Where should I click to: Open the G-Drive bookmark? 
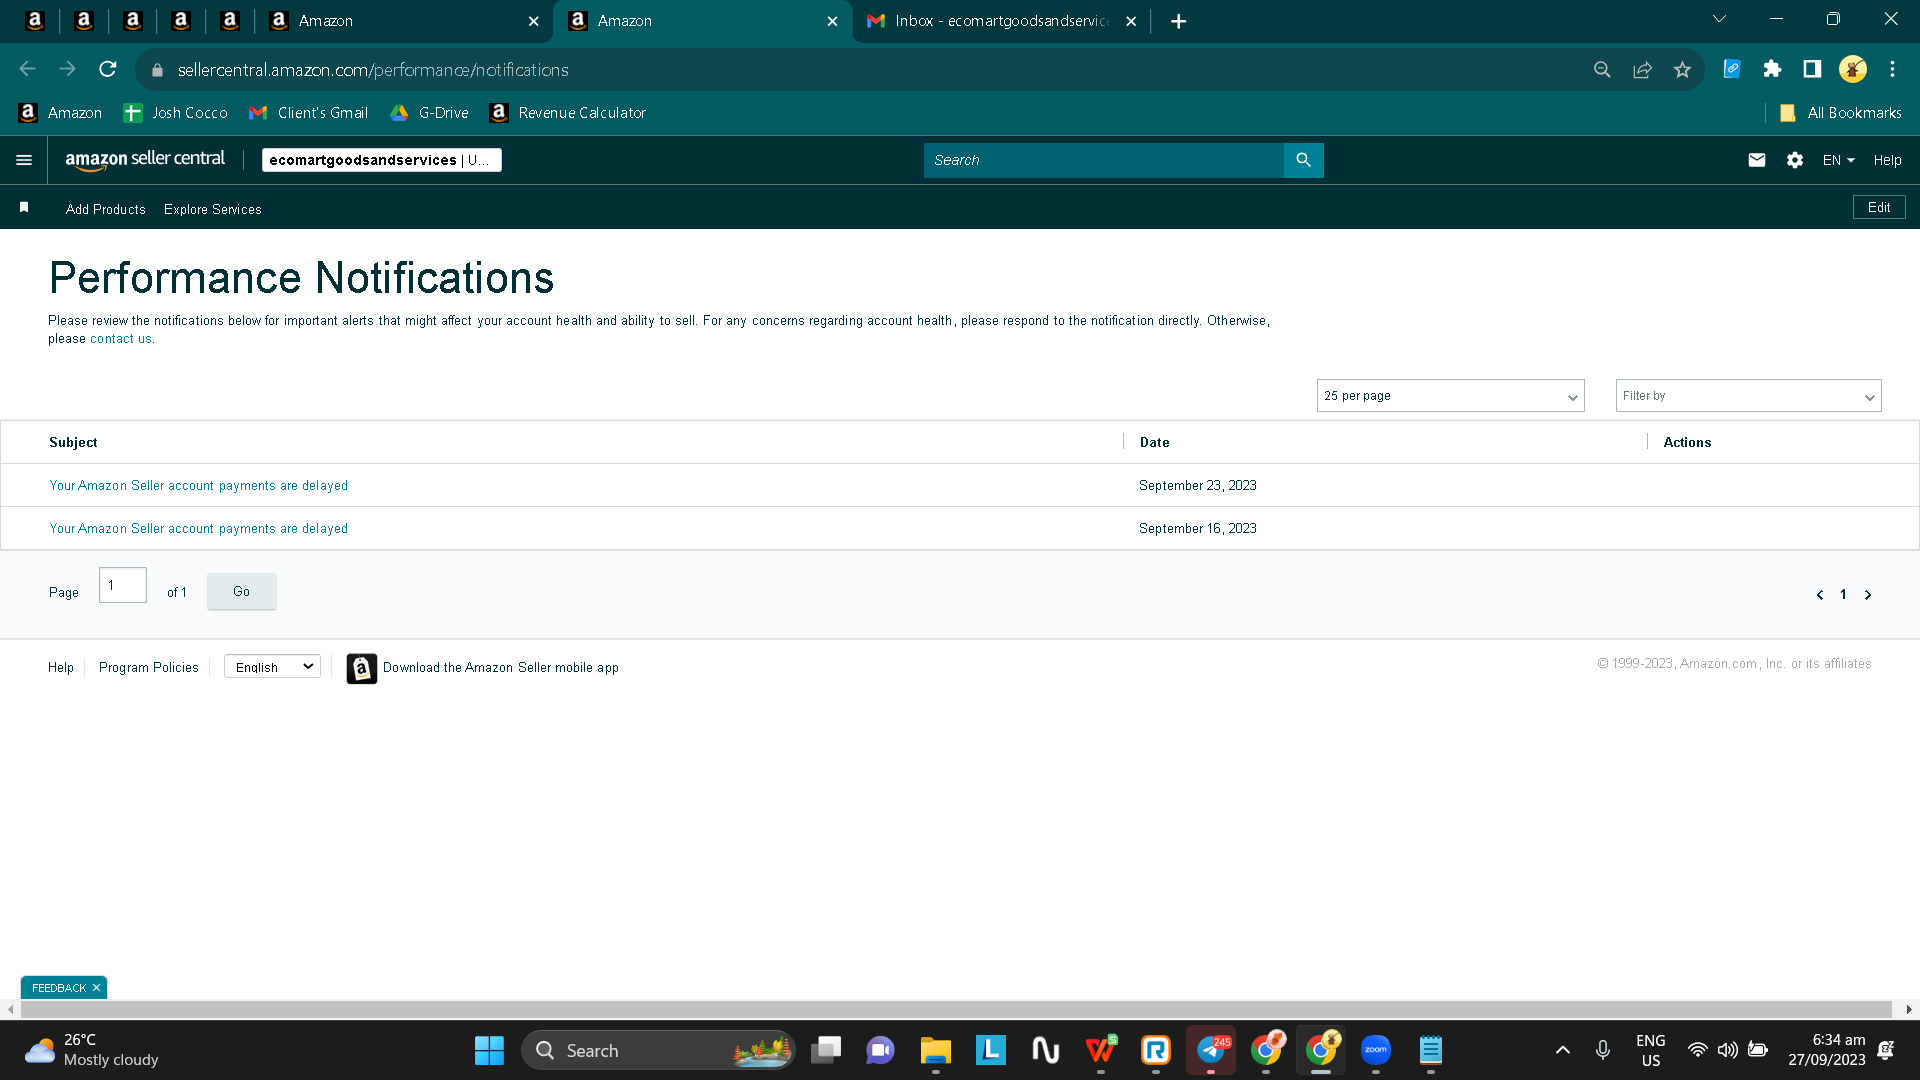pyautogui.click(x=430, y=113)
